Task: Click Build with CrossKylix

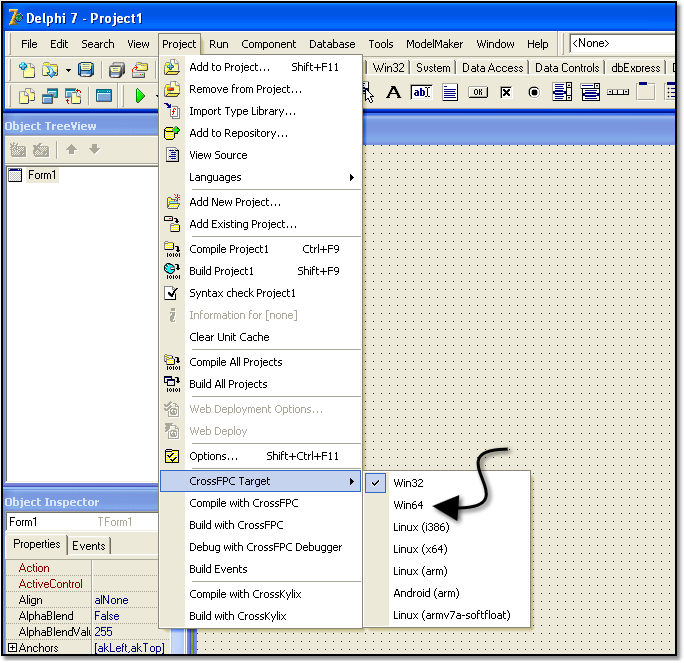Action: [260, 616]
